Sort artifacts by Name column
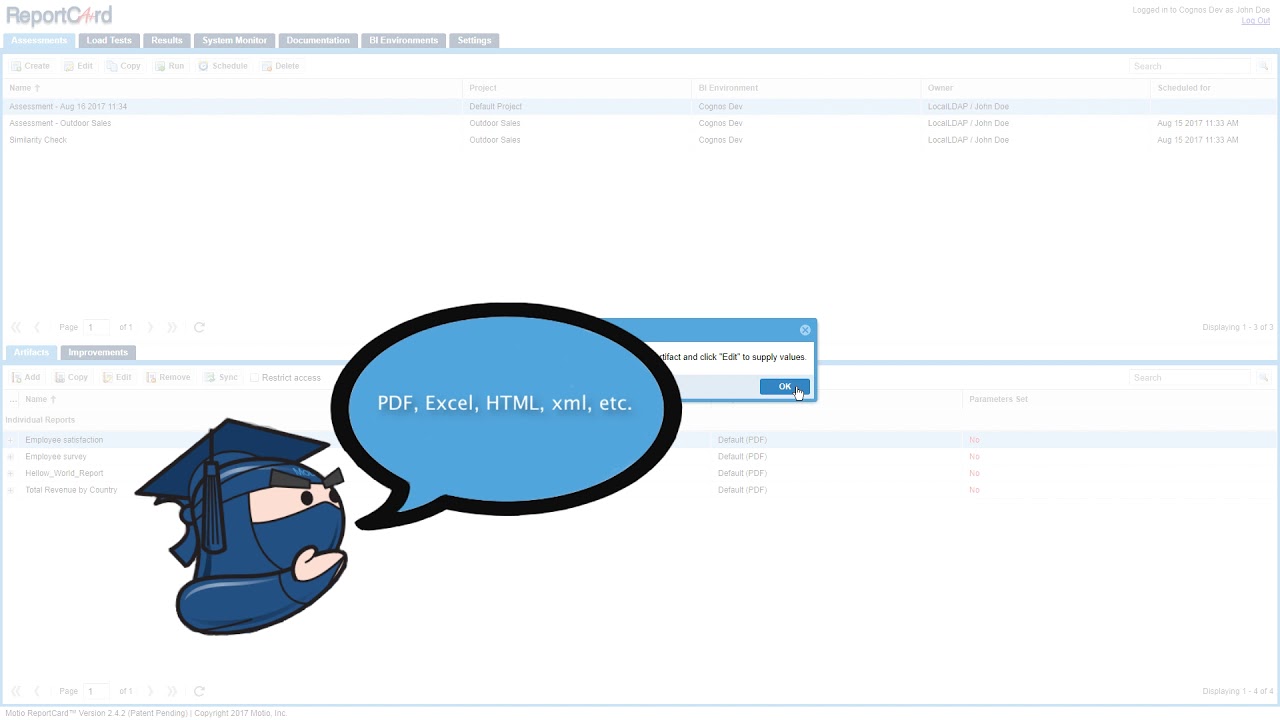 (x=40, y=400)
